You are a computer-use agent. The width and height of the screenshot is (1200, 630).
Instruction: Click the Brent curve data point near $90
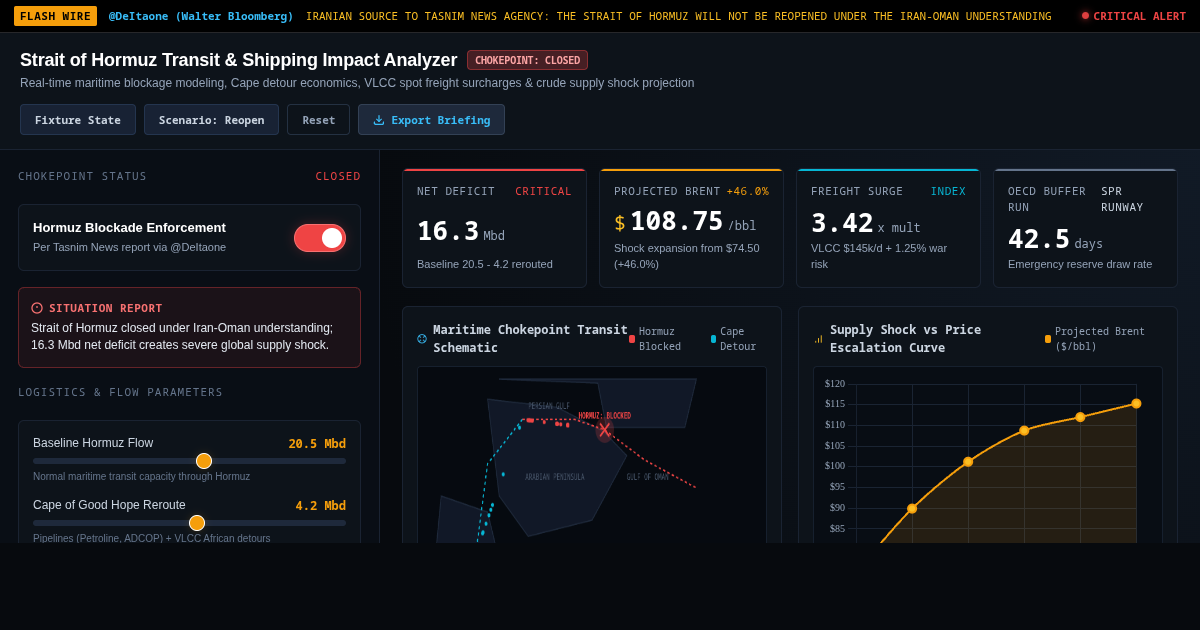pos(912,509)
